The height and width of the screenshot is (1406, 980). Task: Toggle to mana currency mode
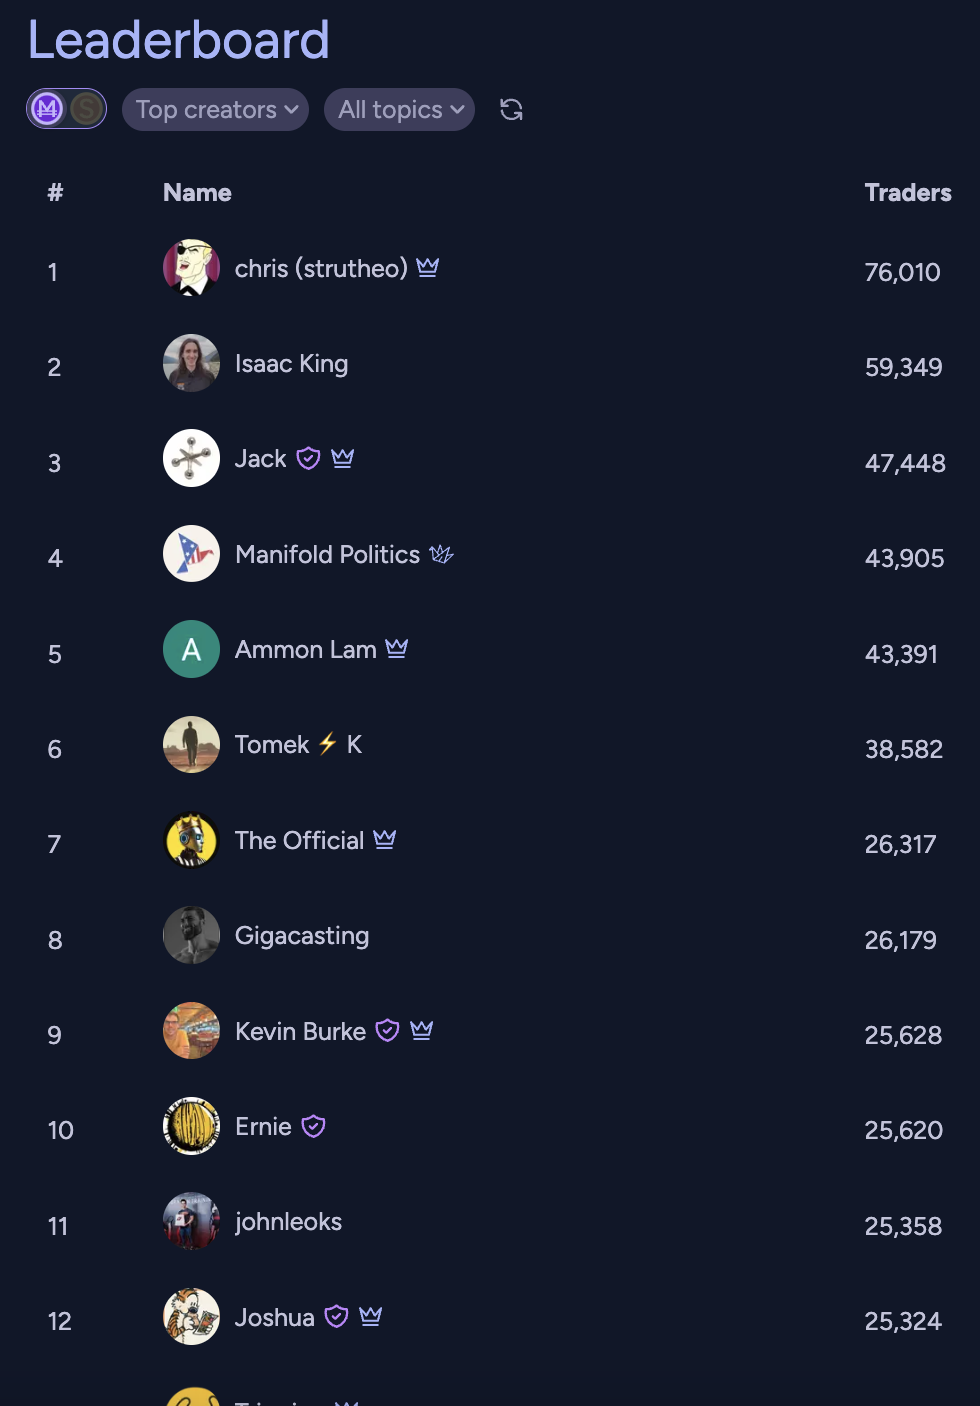47,108
